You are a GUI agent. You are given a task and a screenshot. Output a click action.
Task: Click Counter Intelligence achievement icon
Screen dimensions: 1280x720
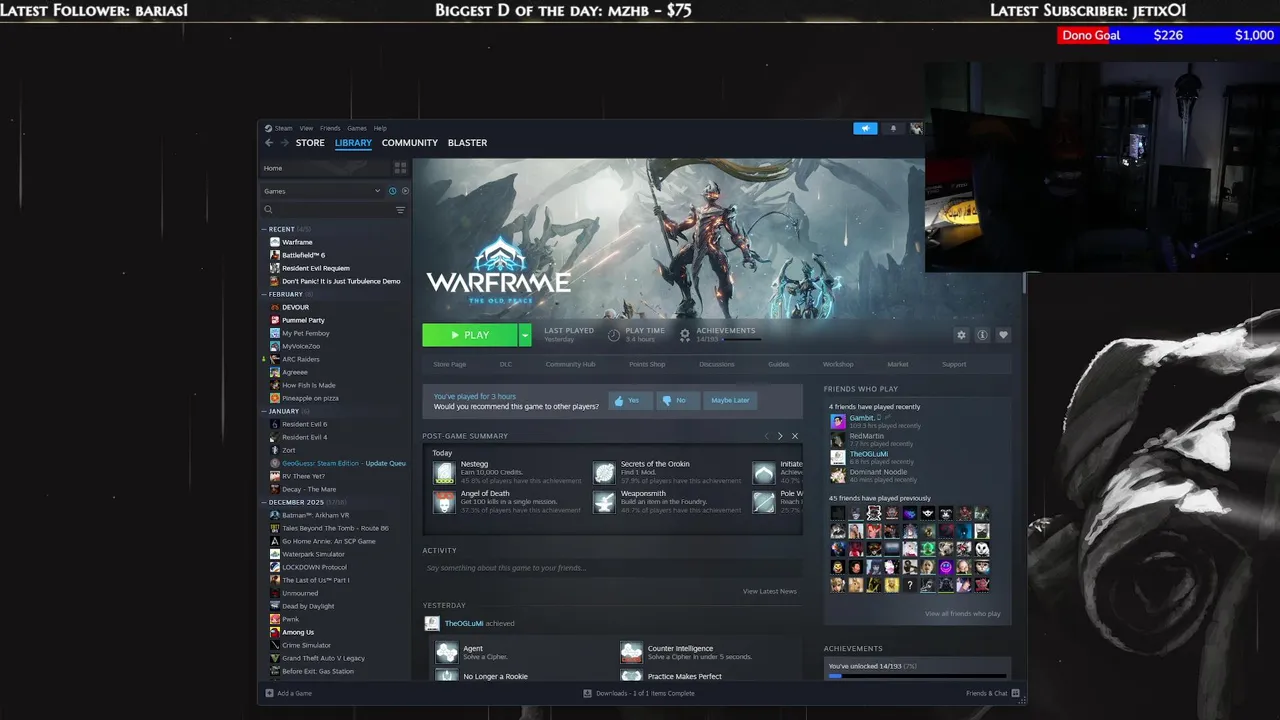[x=631, y=652]
